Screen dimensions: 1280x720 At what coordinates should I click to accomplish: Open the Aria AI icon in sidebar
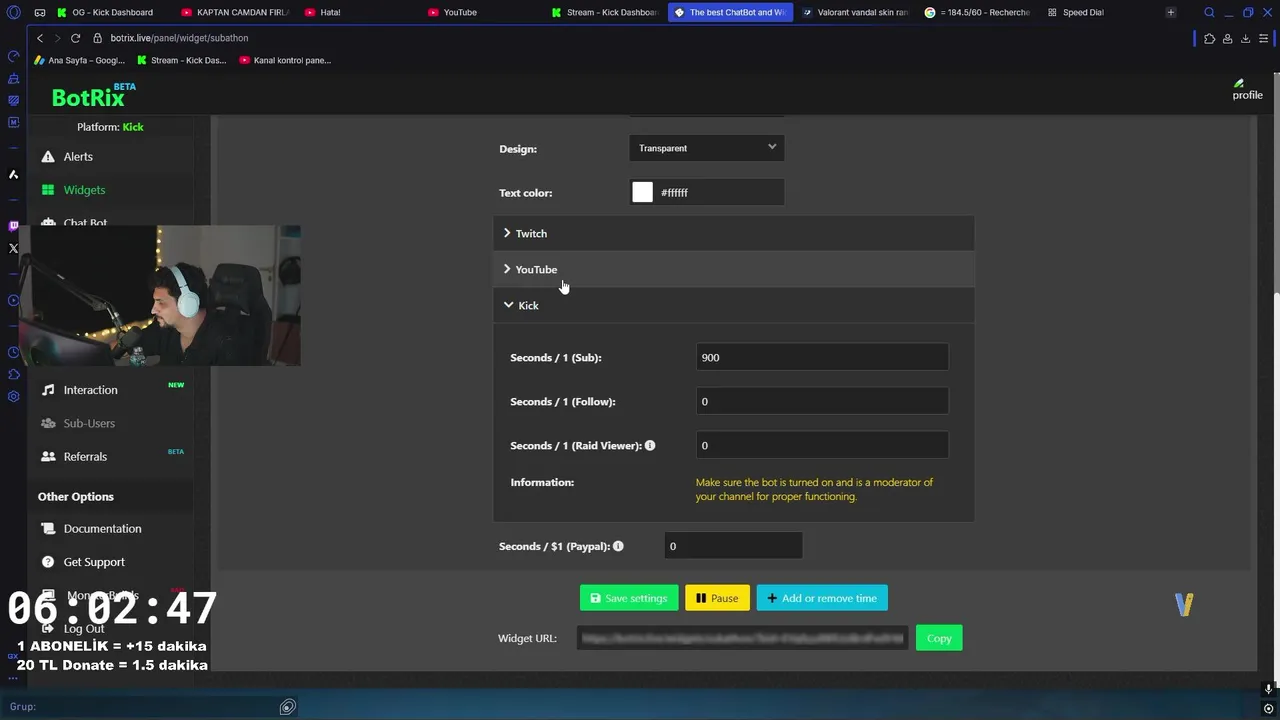click(14, 174)
